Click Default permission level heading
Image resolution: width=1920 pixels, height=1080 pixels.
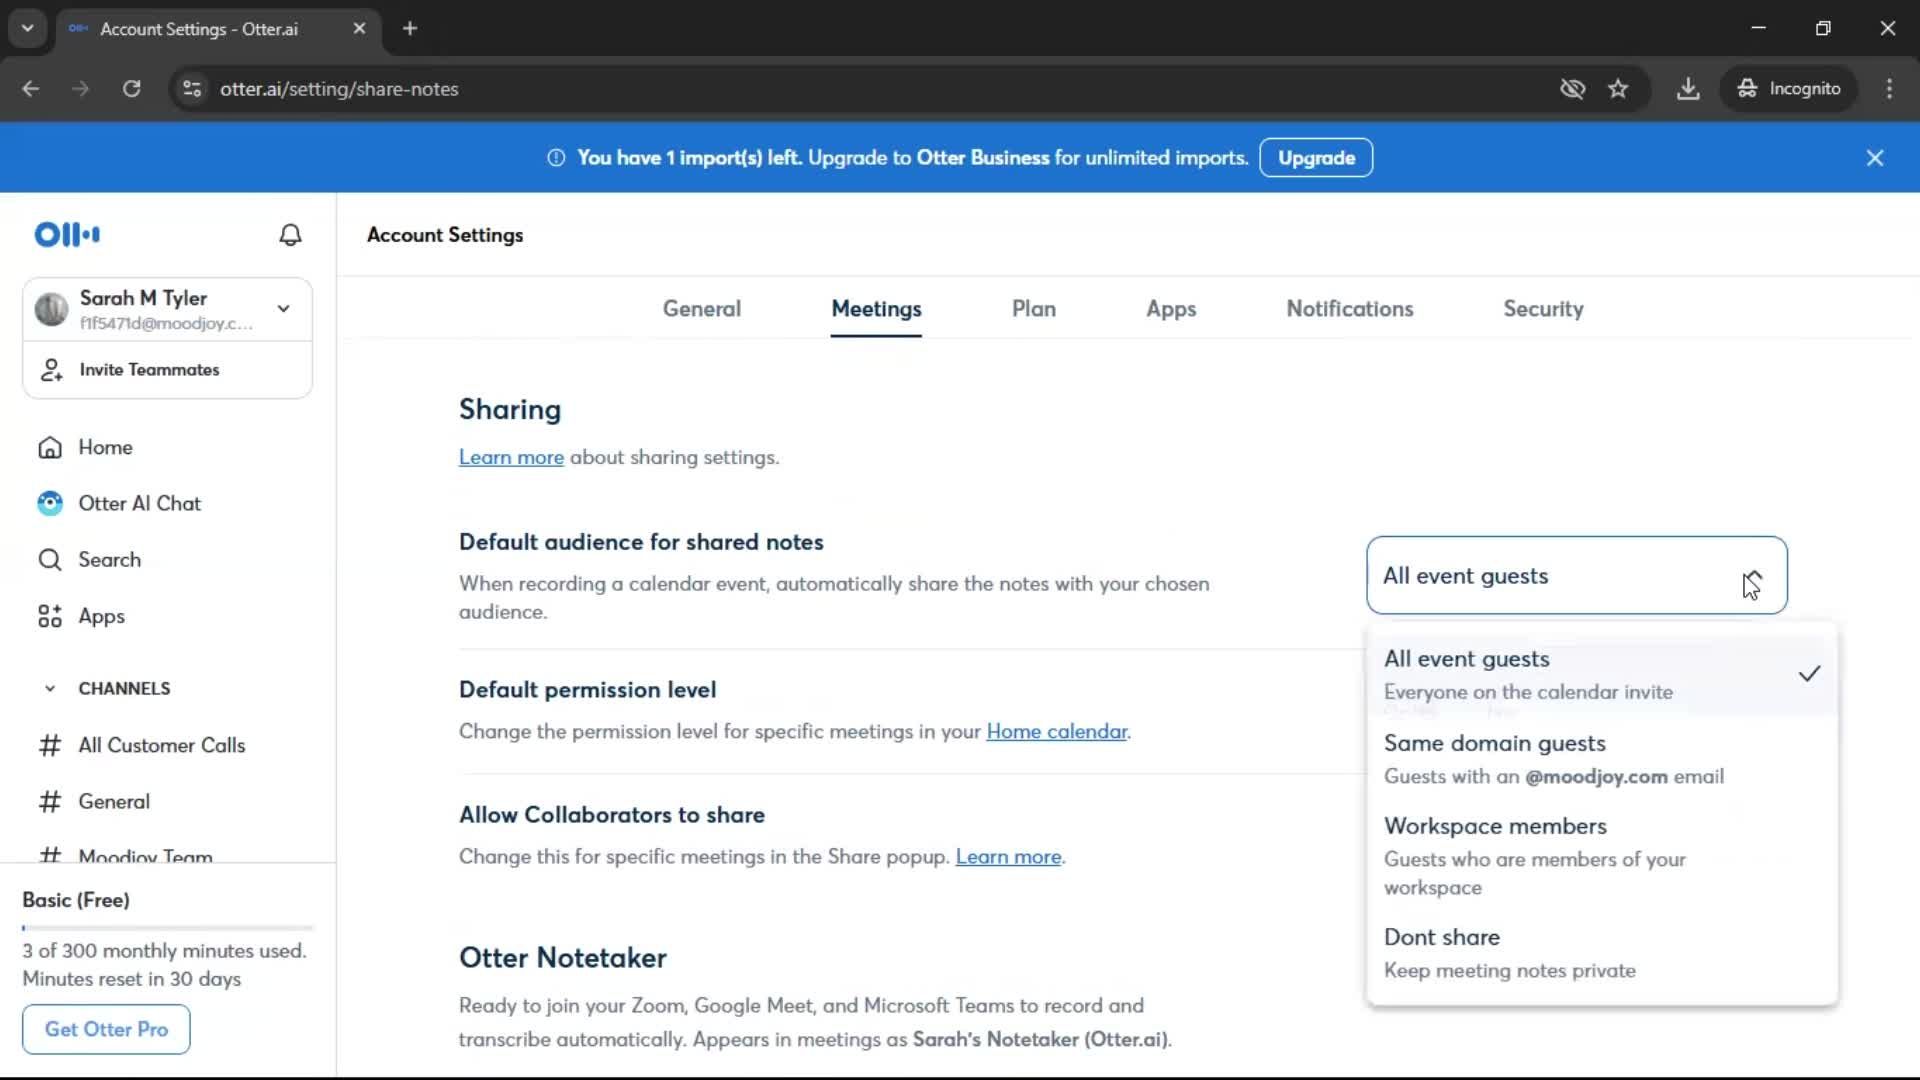[x=588, y=690]
